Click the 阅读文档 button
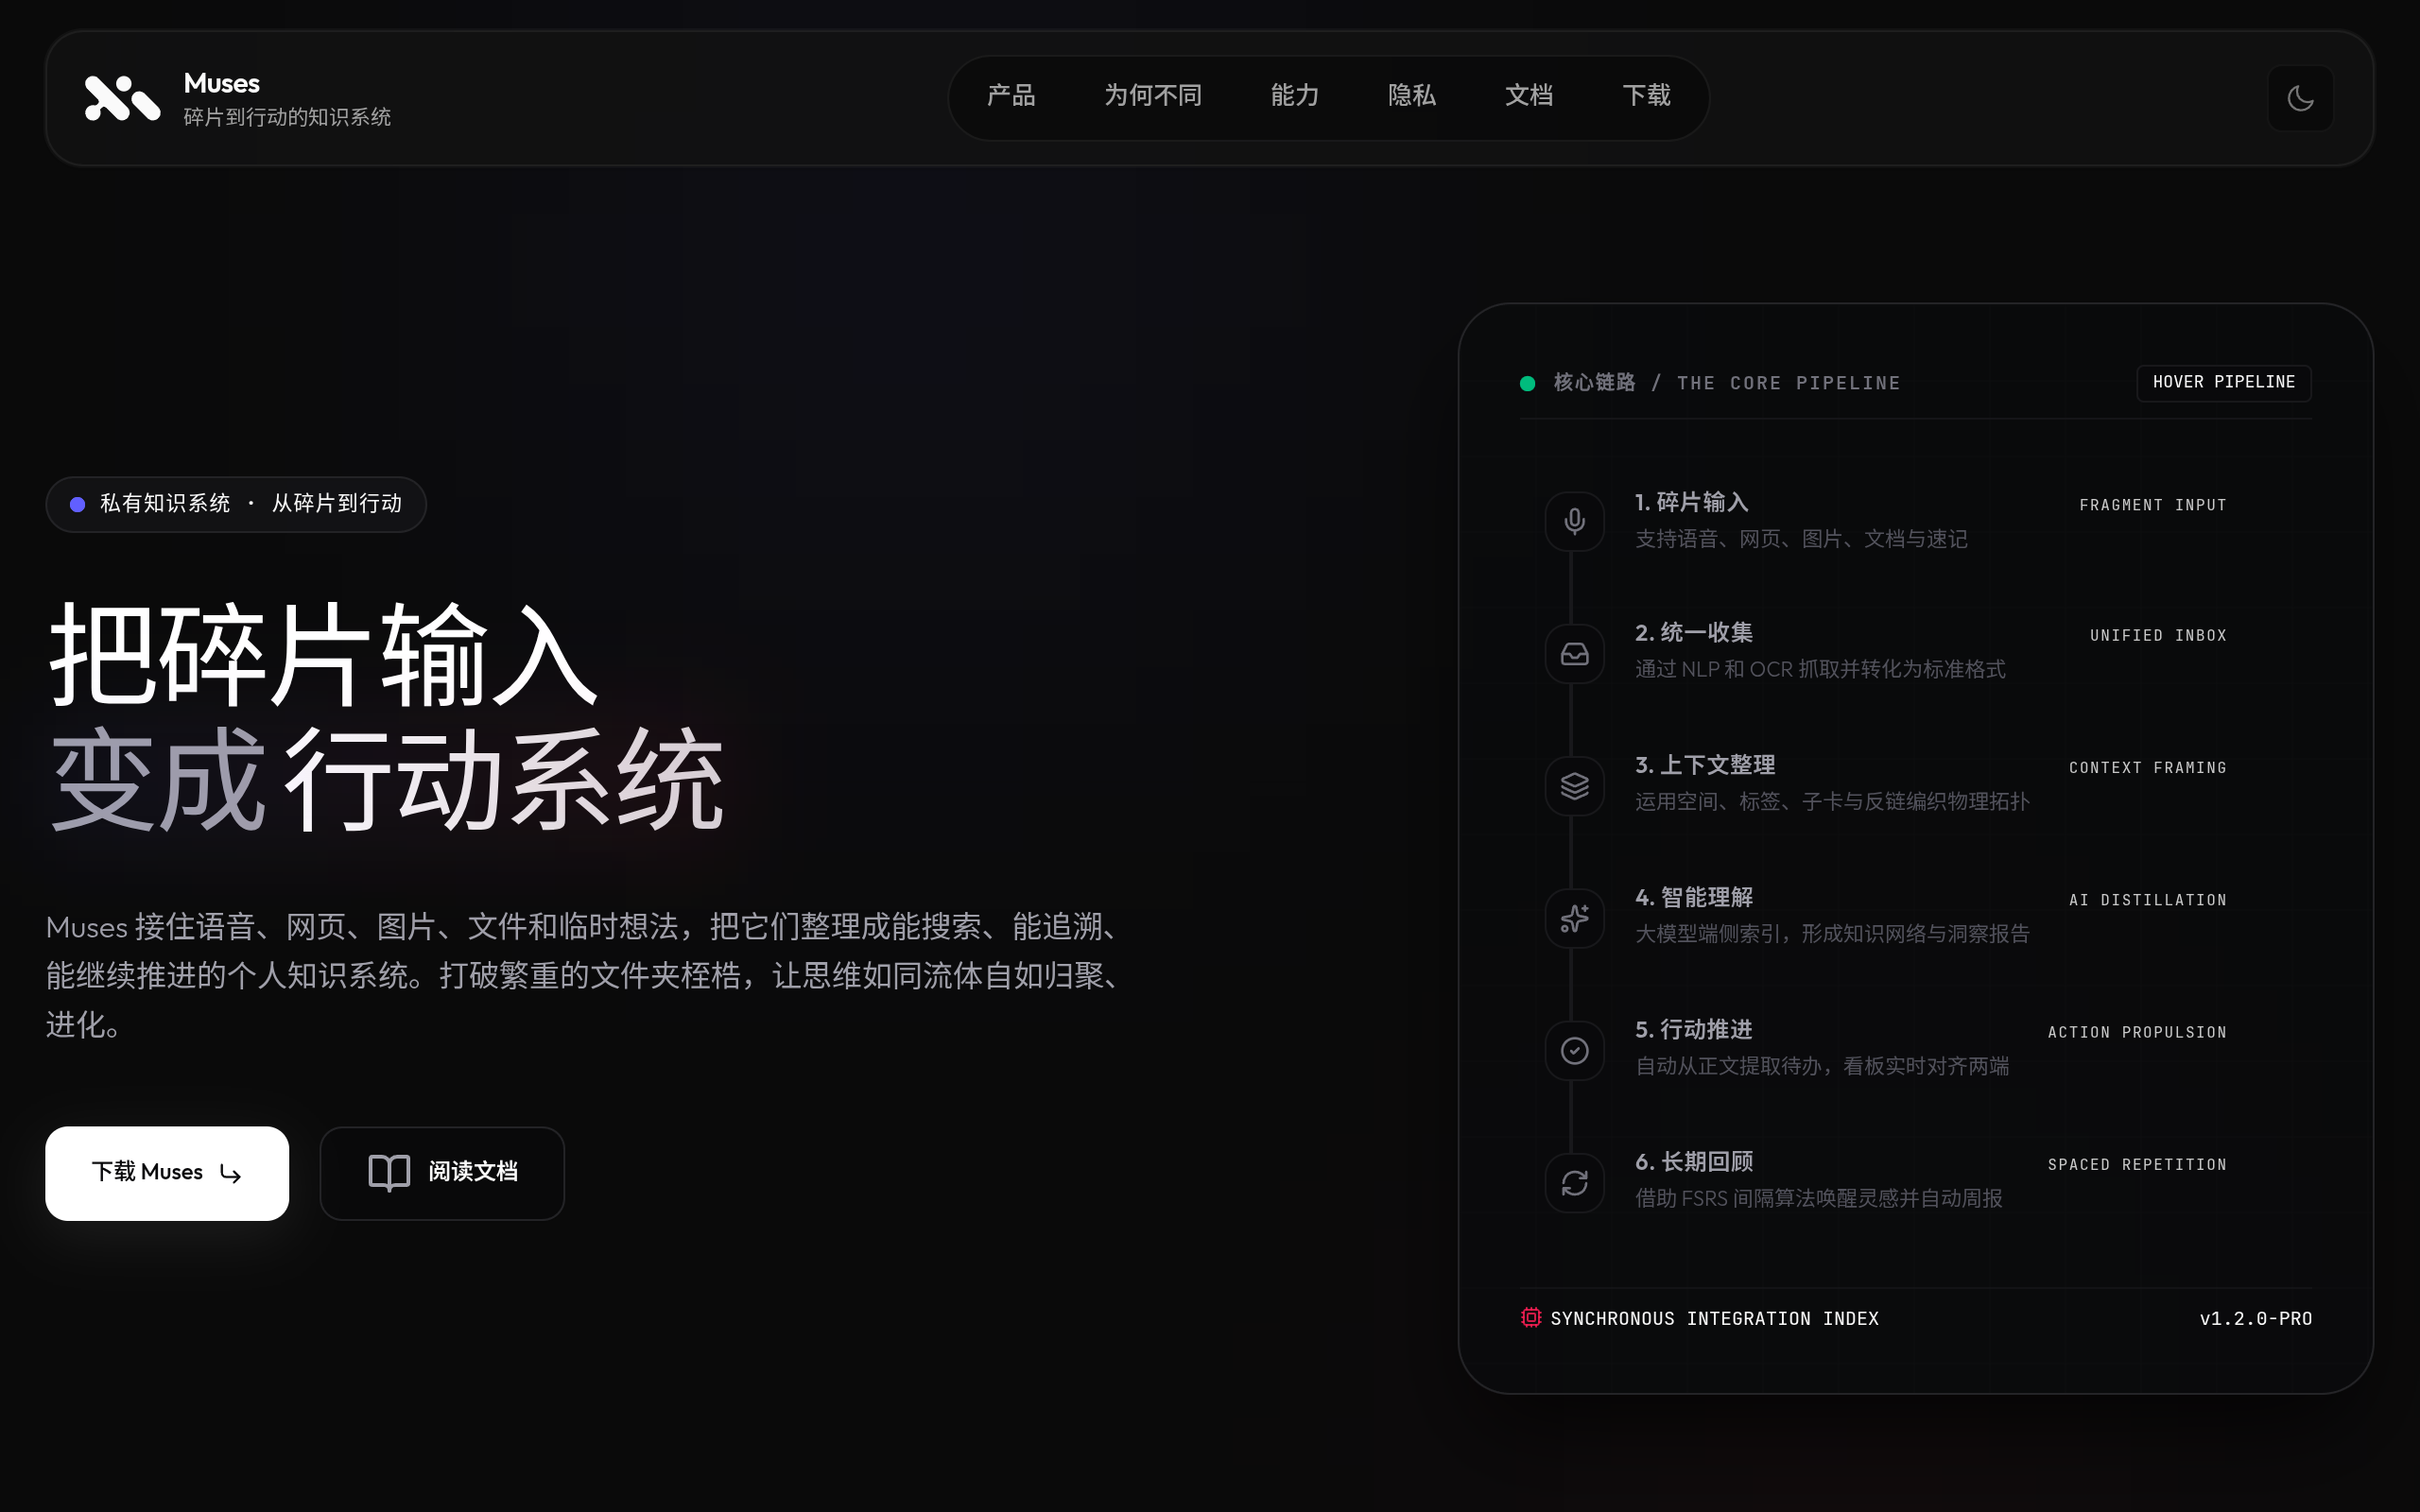 (442, 1173)
